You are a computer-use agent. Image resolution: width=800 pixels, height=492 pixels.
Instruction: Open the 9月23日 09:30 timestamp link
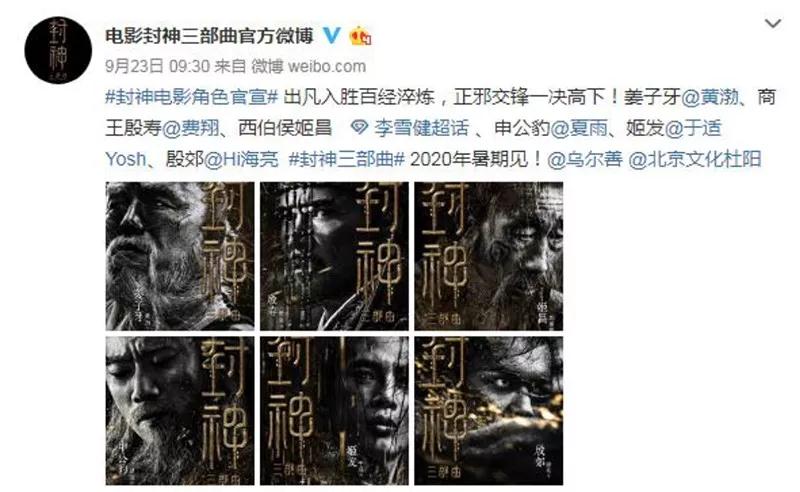pos(158,66)
